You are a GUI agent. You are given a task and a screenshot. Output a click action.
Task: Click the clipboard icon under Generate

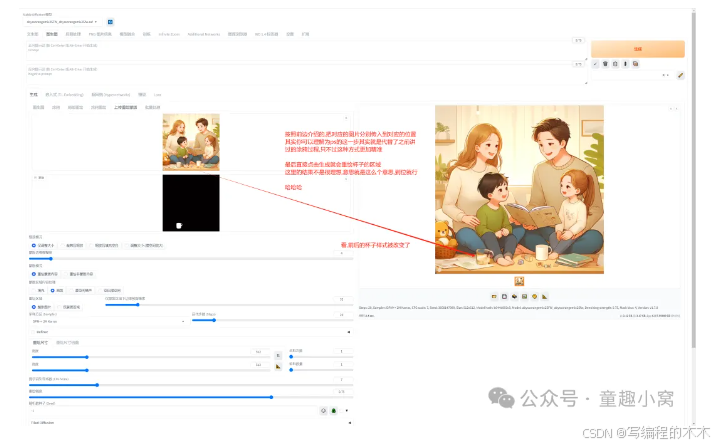(x=615, y=64)
